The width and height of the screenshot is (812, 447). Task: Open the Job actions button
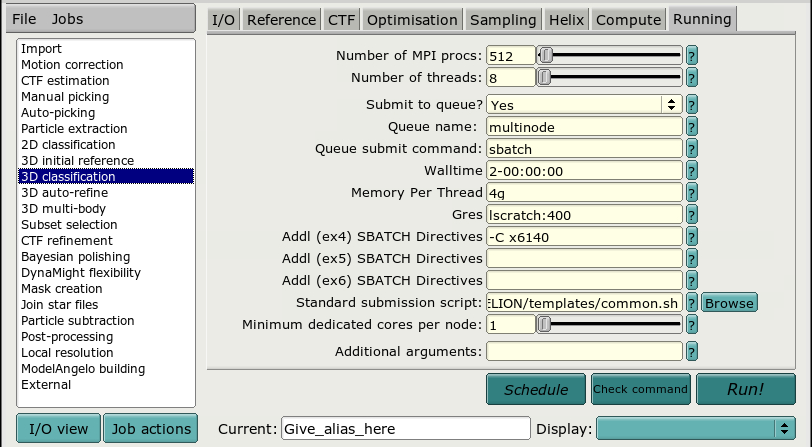click(151, 428)
